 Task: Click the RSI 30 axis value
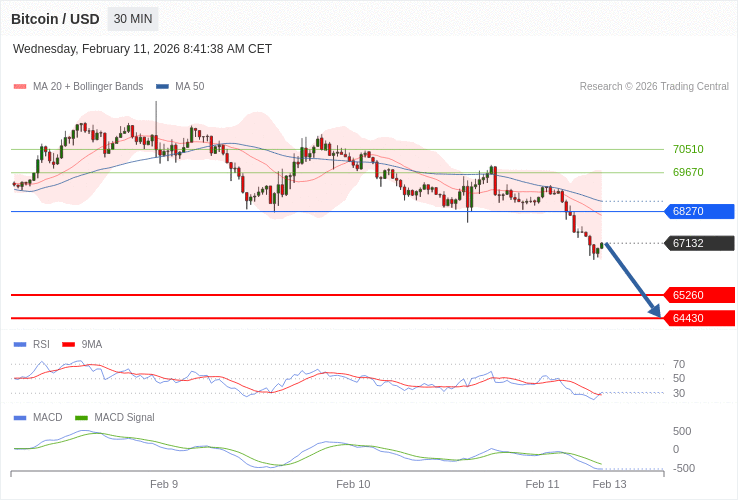[679, 393]
